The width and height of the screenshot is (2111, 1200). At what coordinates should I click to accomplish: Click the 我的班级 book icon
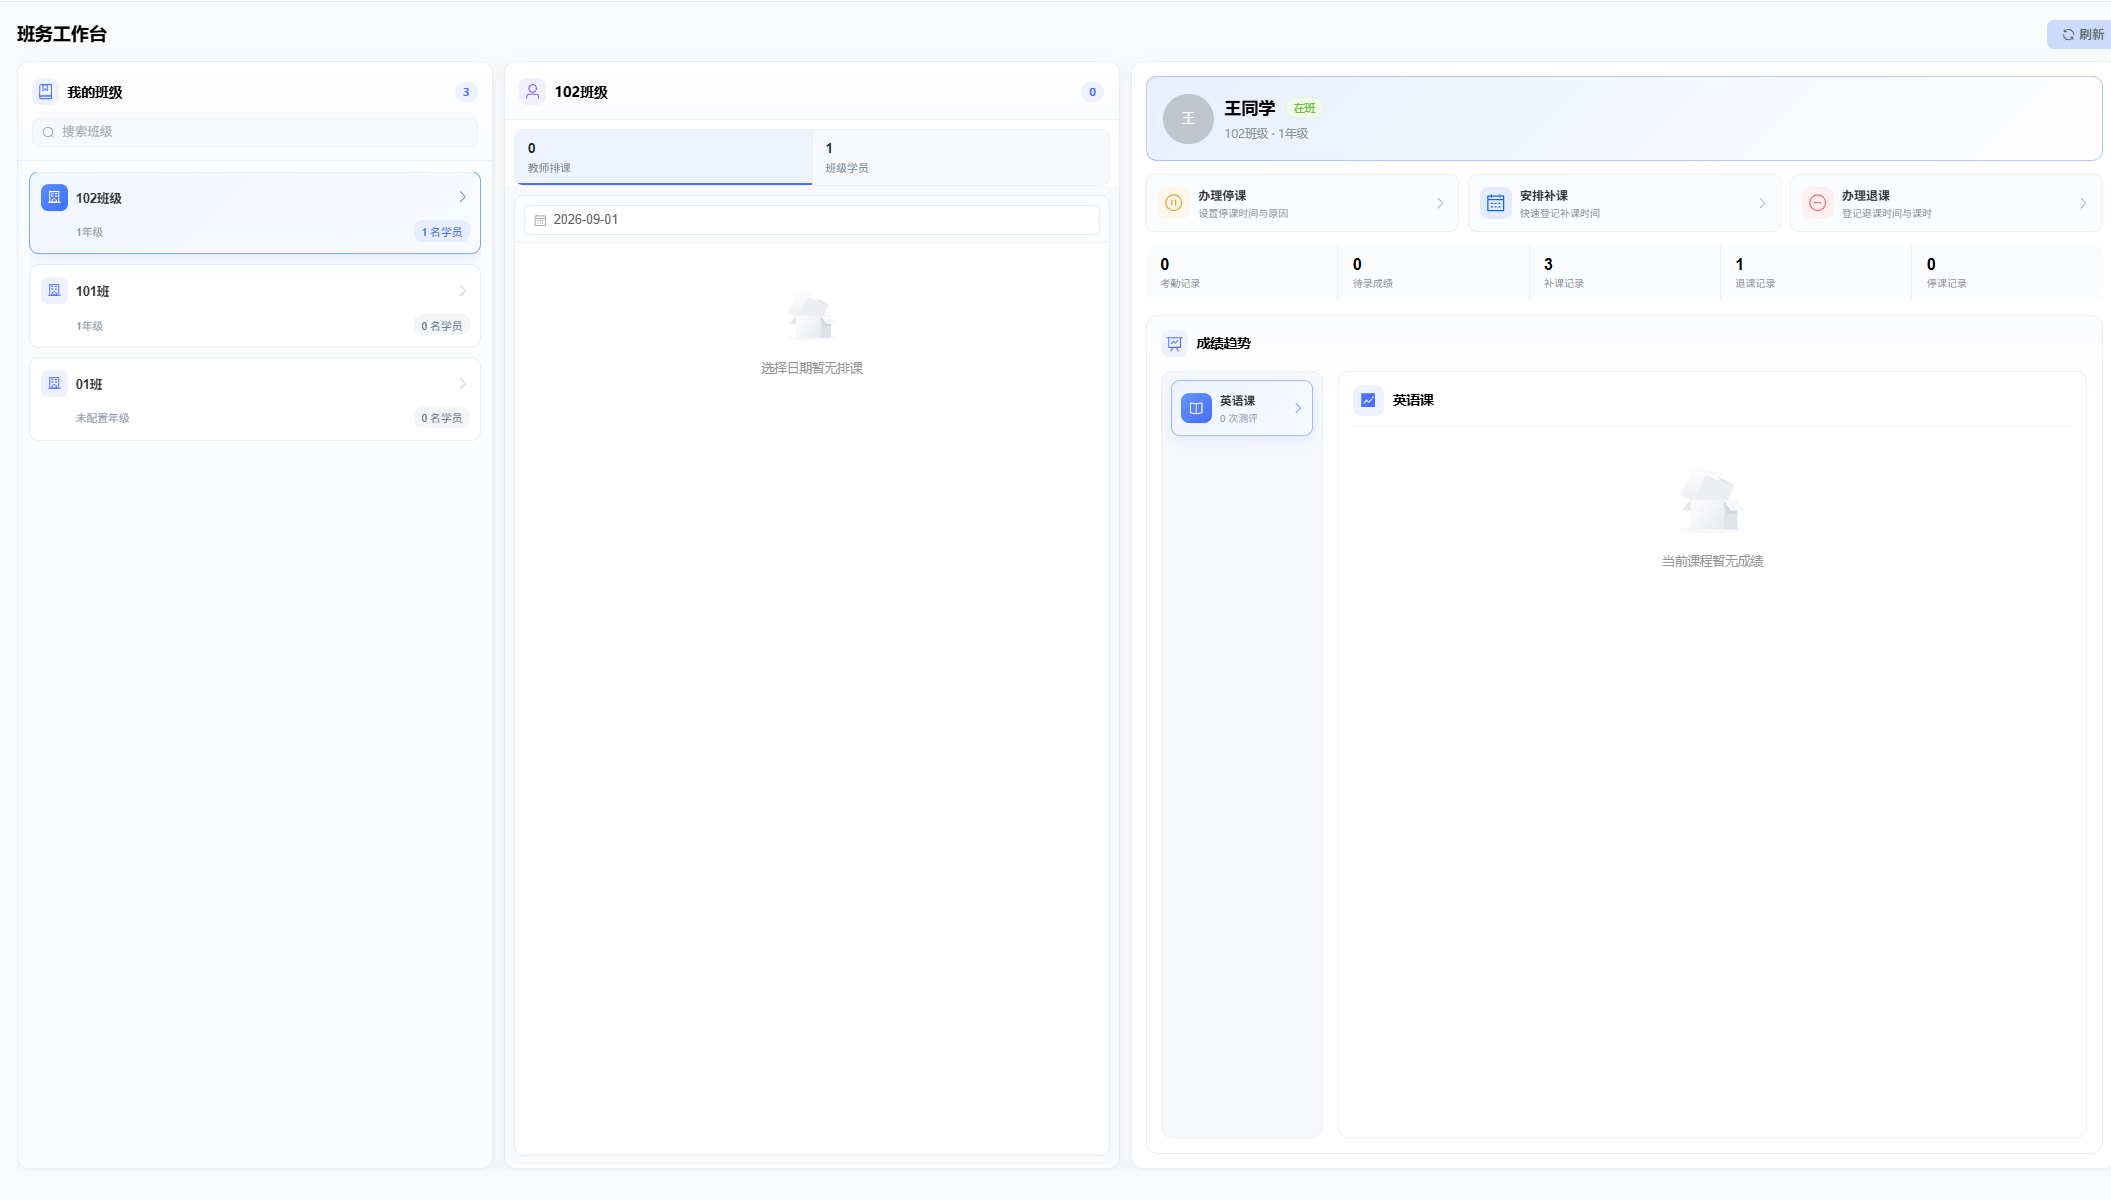tap(46, 92)
